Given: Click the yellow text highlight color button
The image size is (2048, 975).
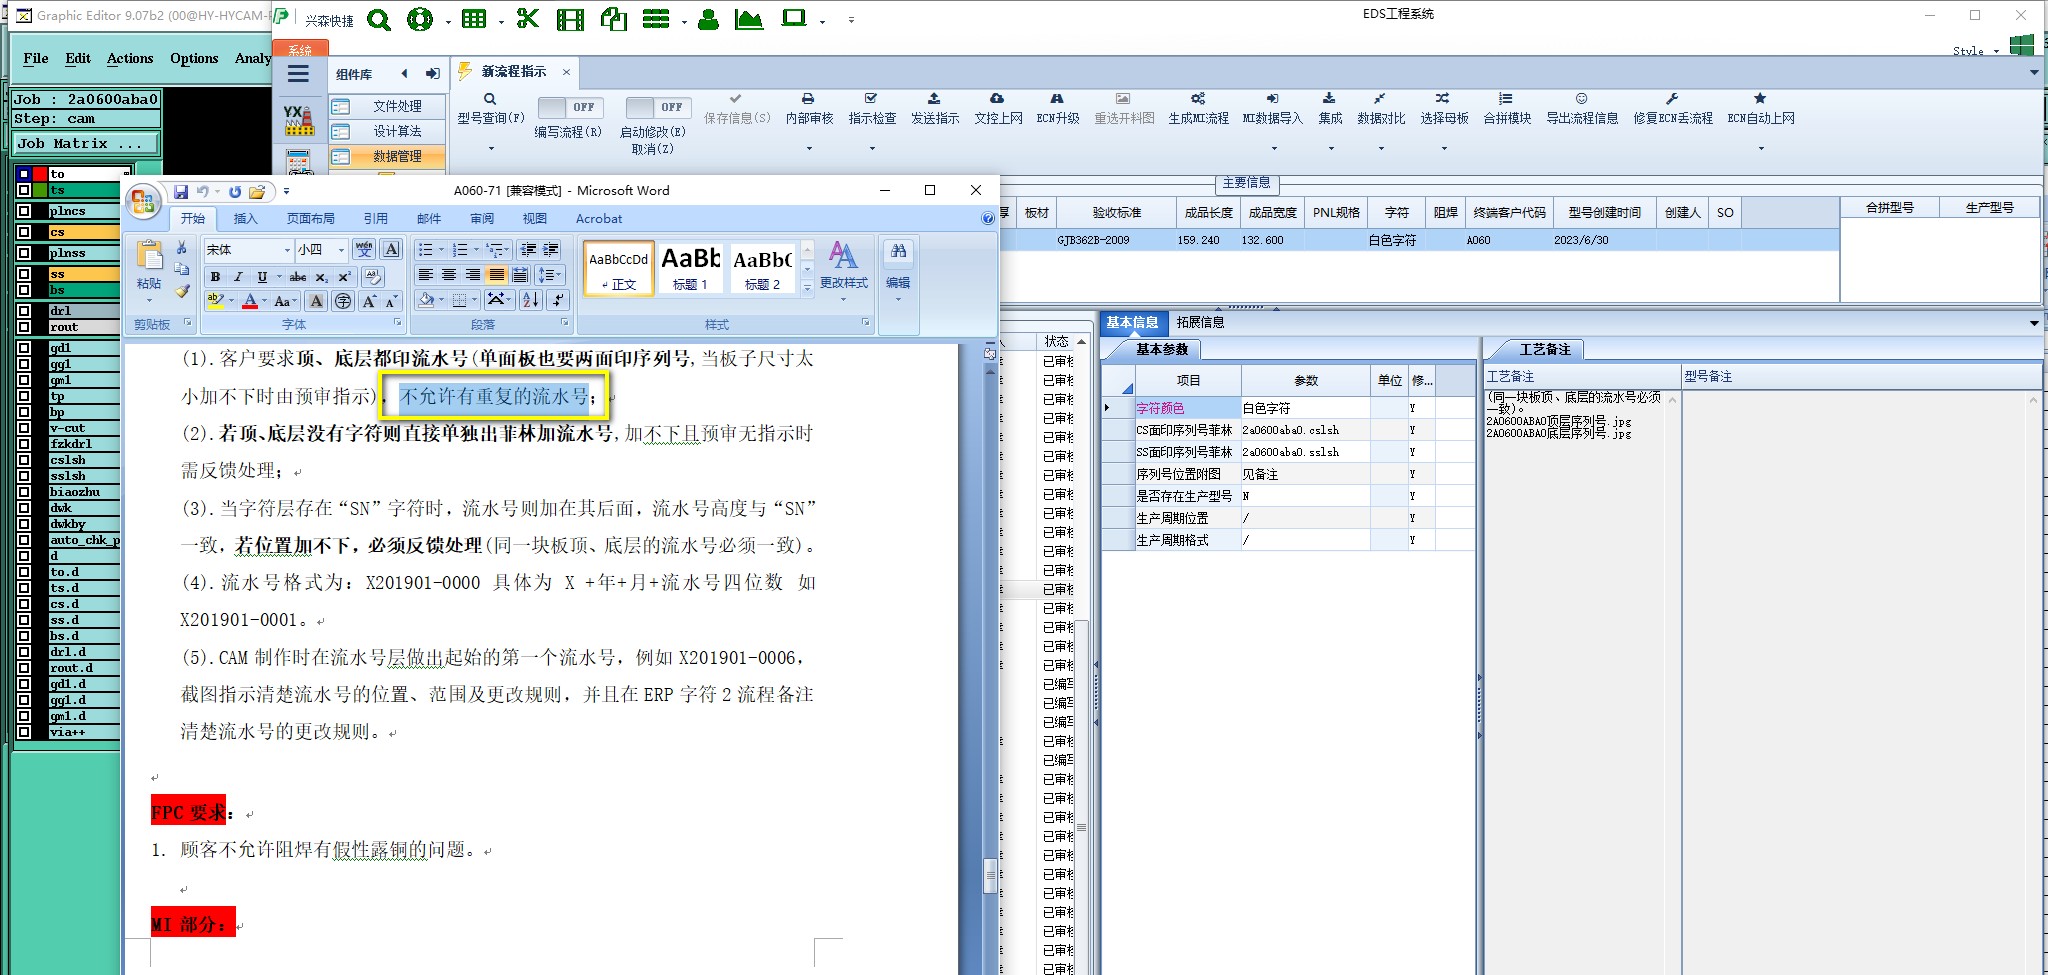Looking at the screenshot, I should [215, 301].
